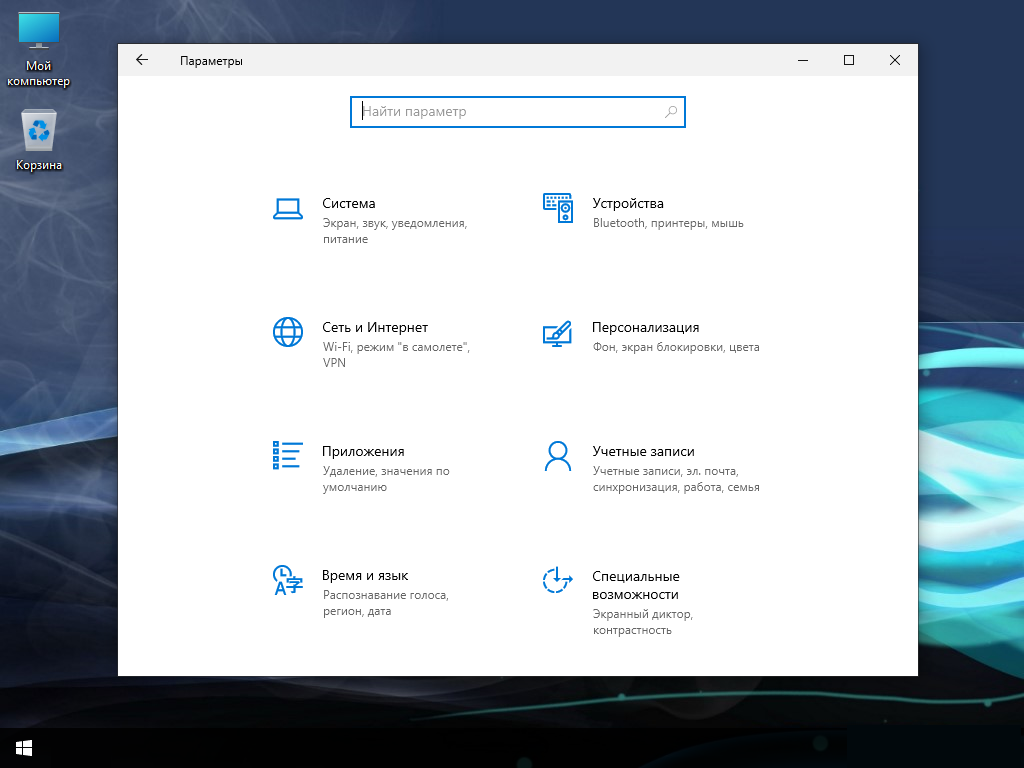The height and width of the screenshot is (768, 1024).
Task: Maximize the Параметры window
Action: point(849,60)
